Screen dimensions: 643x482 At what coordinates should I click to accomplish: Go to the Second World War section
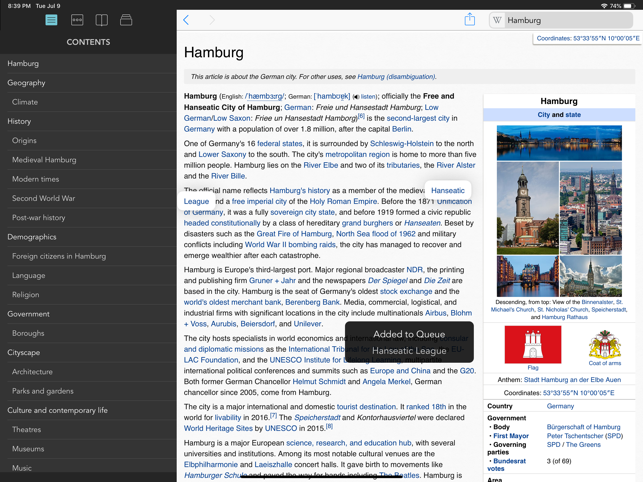pyautogui.click(x=88, y=199)
